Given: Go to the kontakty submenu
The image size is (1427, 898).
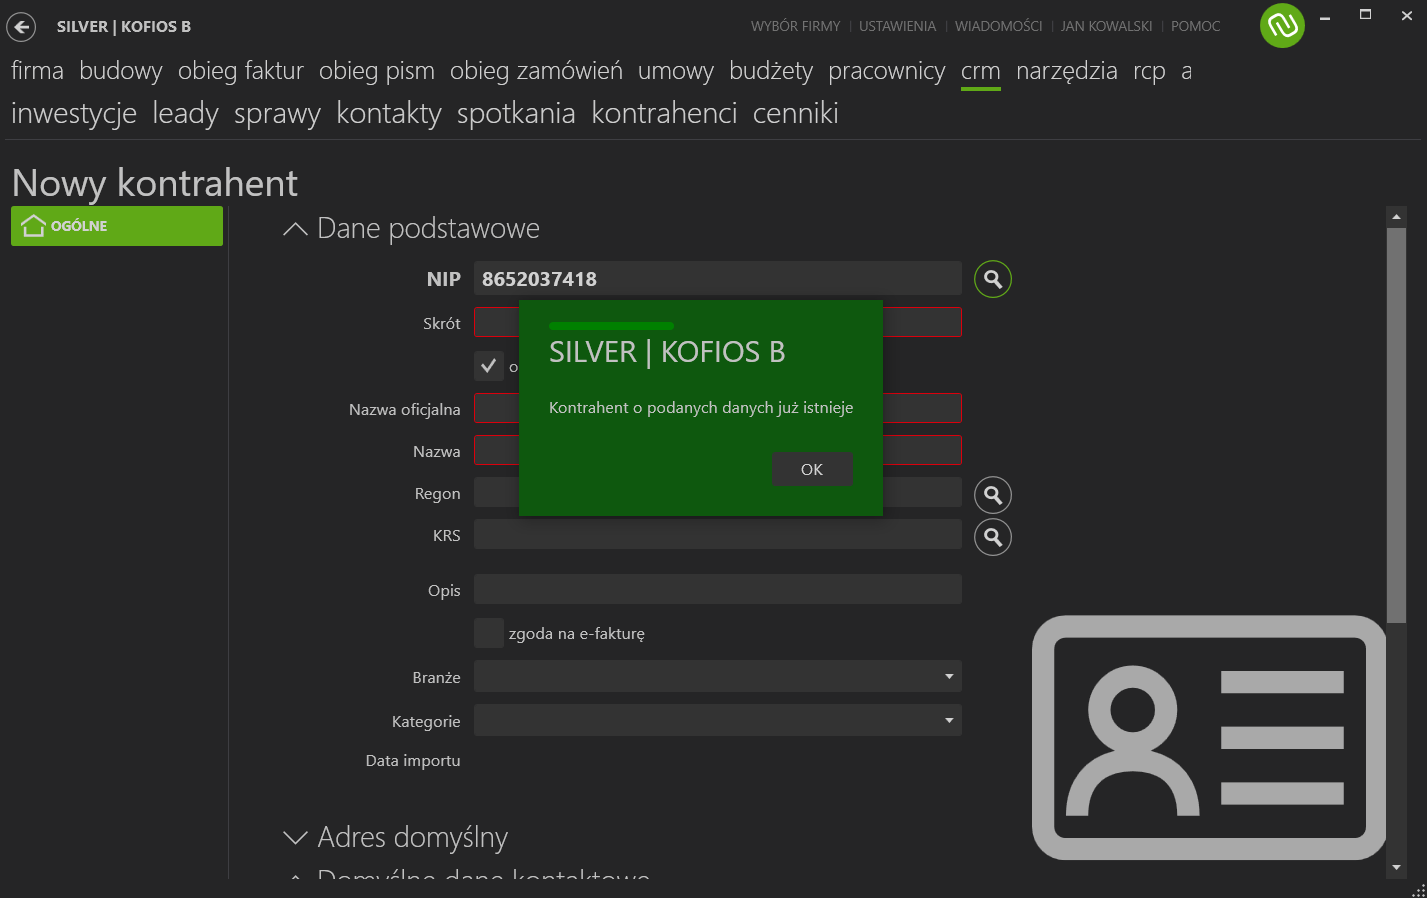Looking at the screenshot, I should (389, 114).
